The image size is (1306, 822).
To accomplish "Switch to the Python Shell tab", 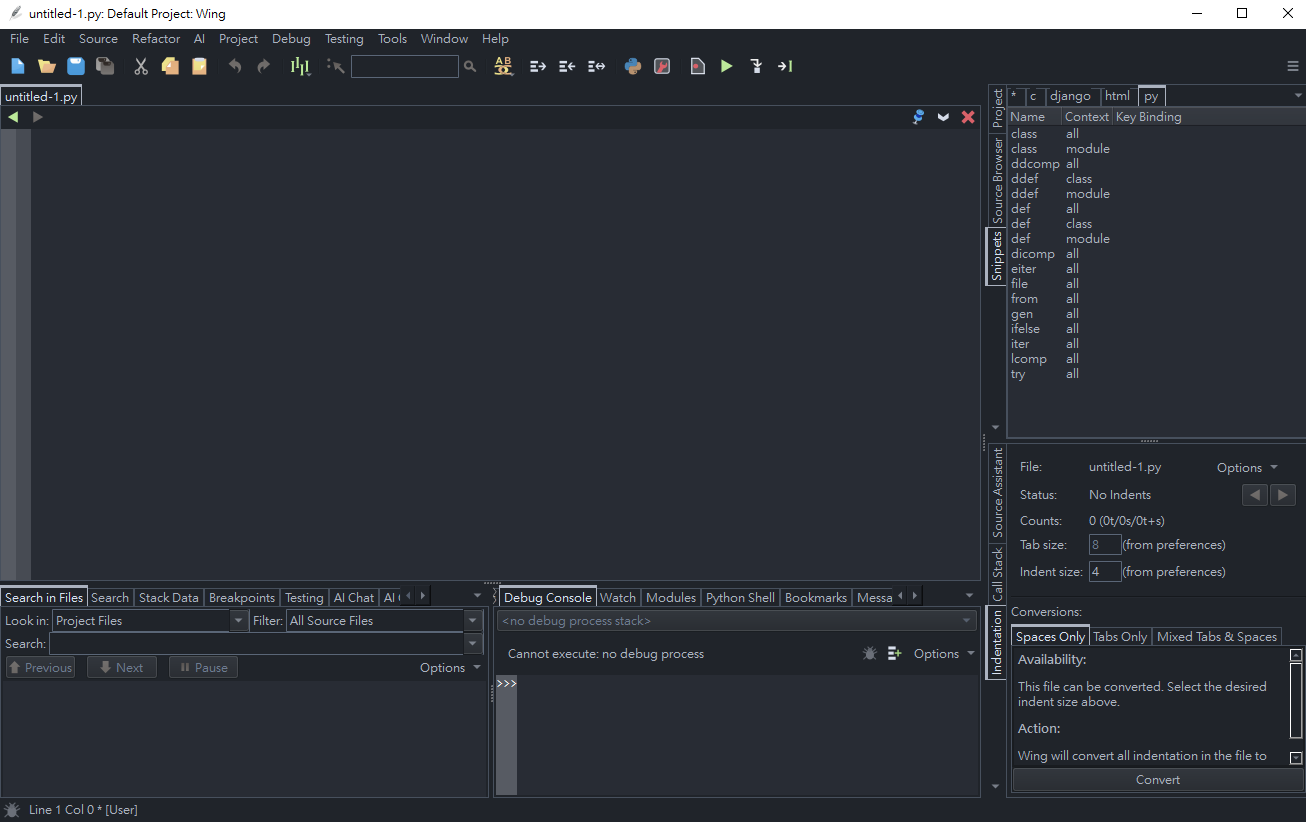I will coord(740,597).
